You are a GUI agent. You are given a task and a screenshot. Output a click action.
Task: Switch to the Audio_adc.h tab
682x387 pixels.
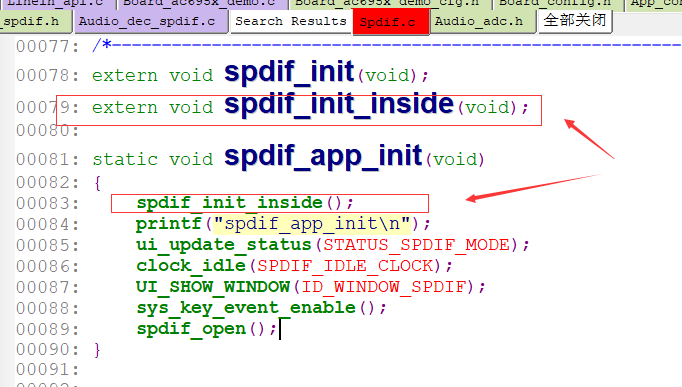coord(482,21)
